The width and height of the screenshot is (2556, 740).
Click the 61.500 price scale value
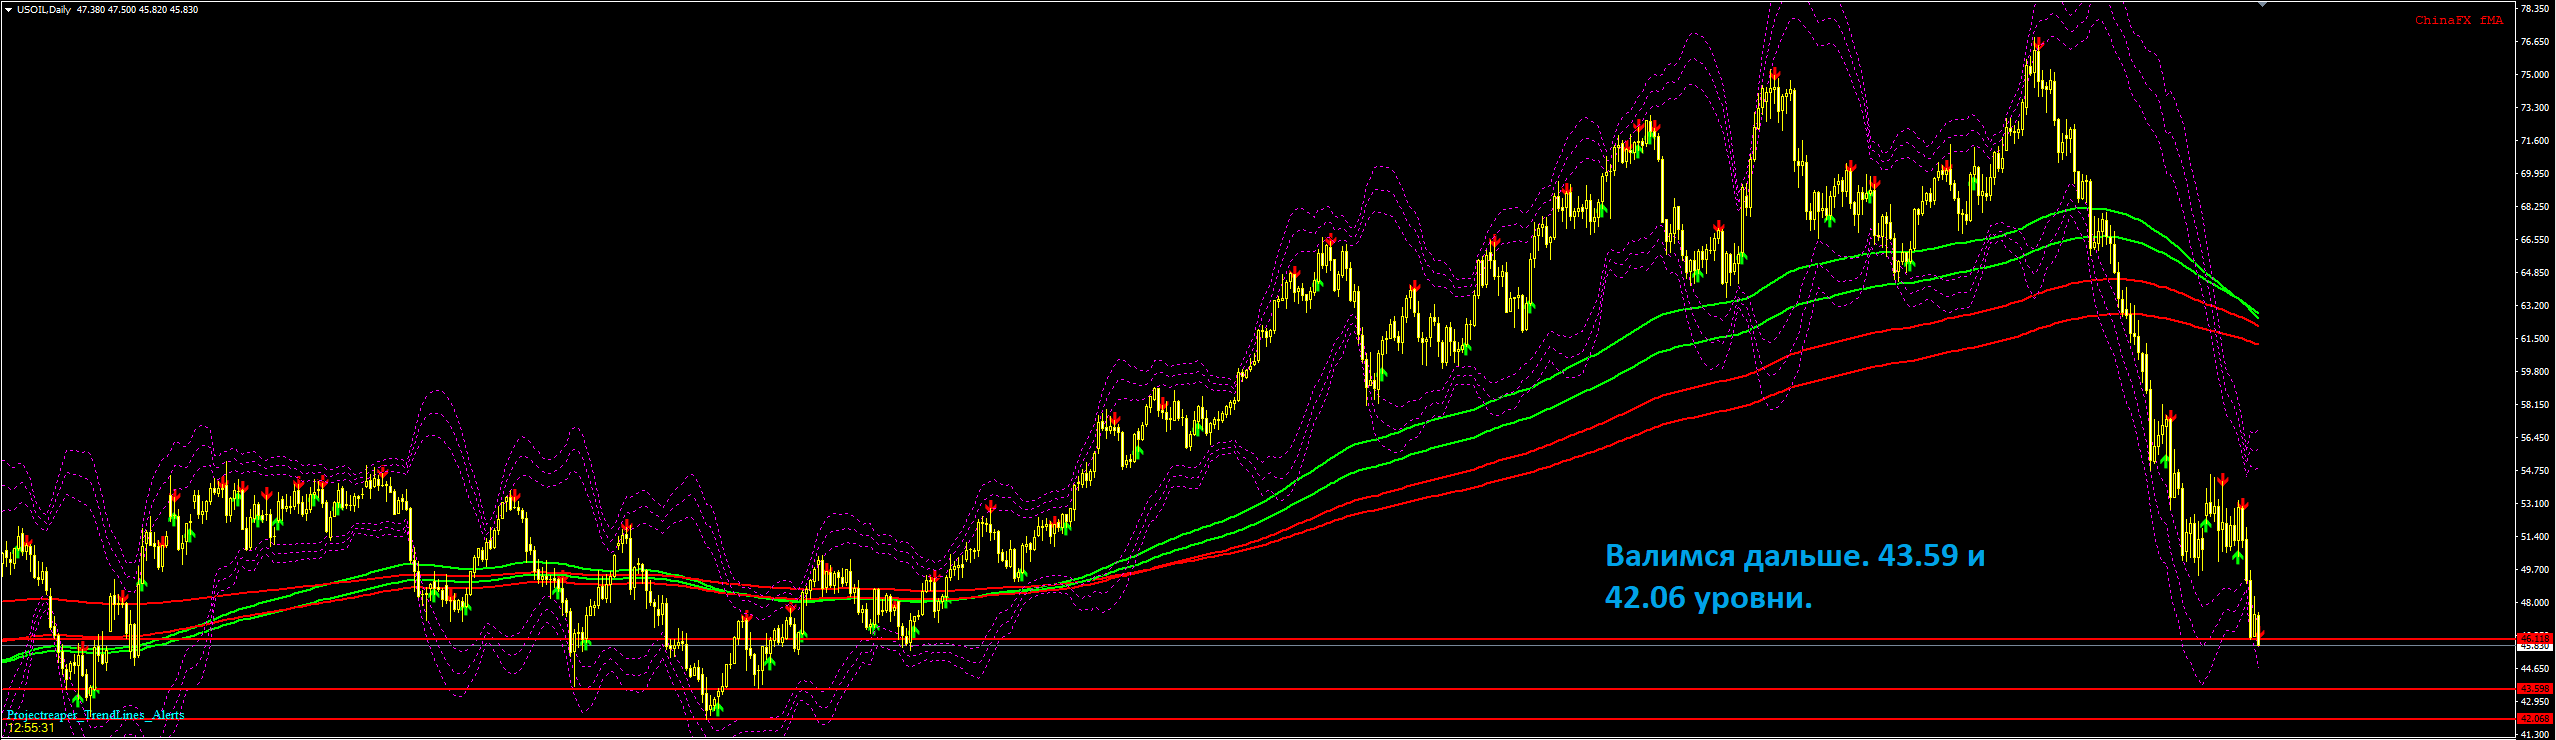2535,339
